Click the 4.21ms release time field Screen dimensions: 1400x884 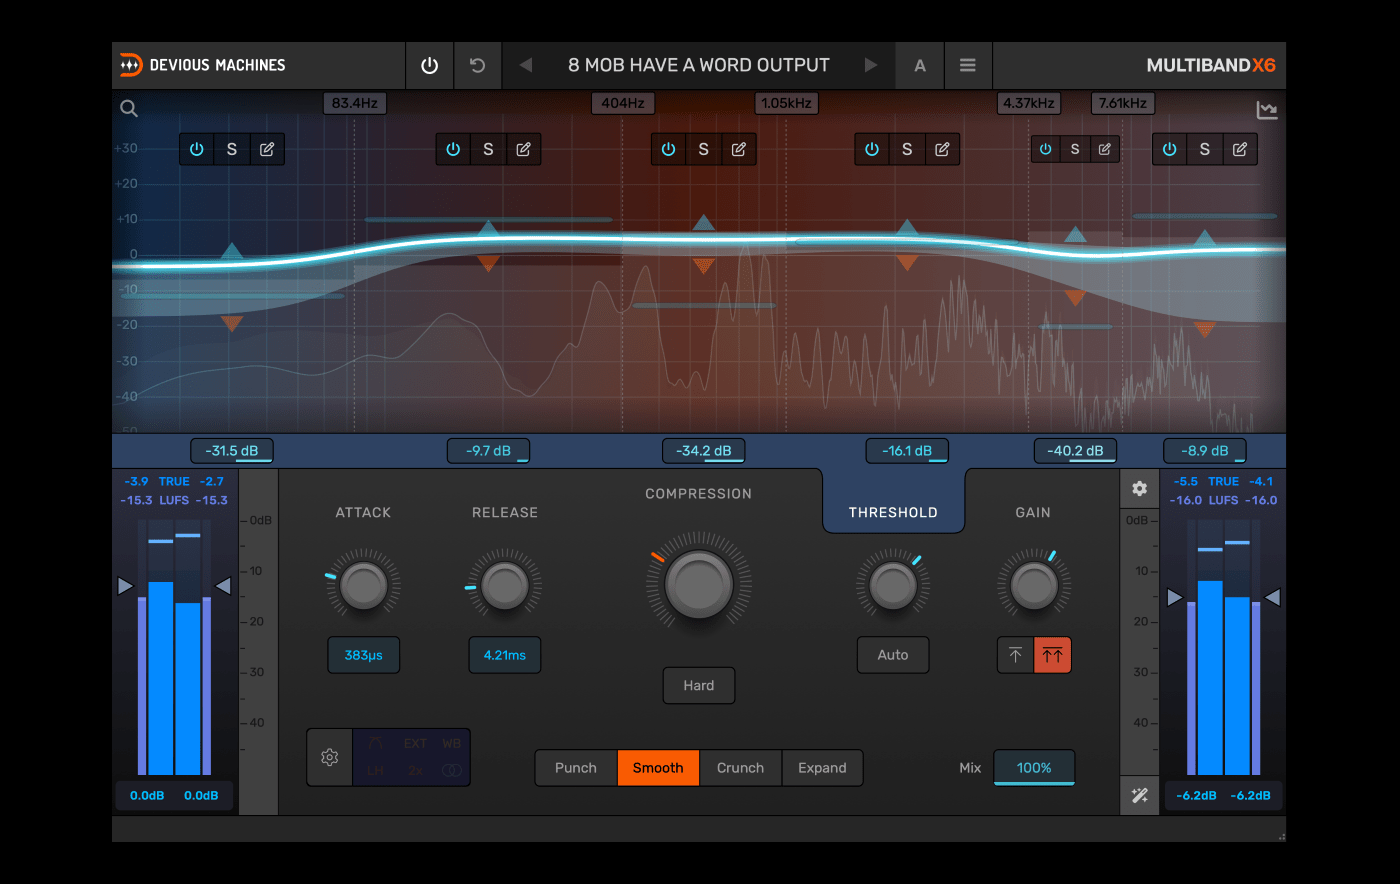coord(505,655)
